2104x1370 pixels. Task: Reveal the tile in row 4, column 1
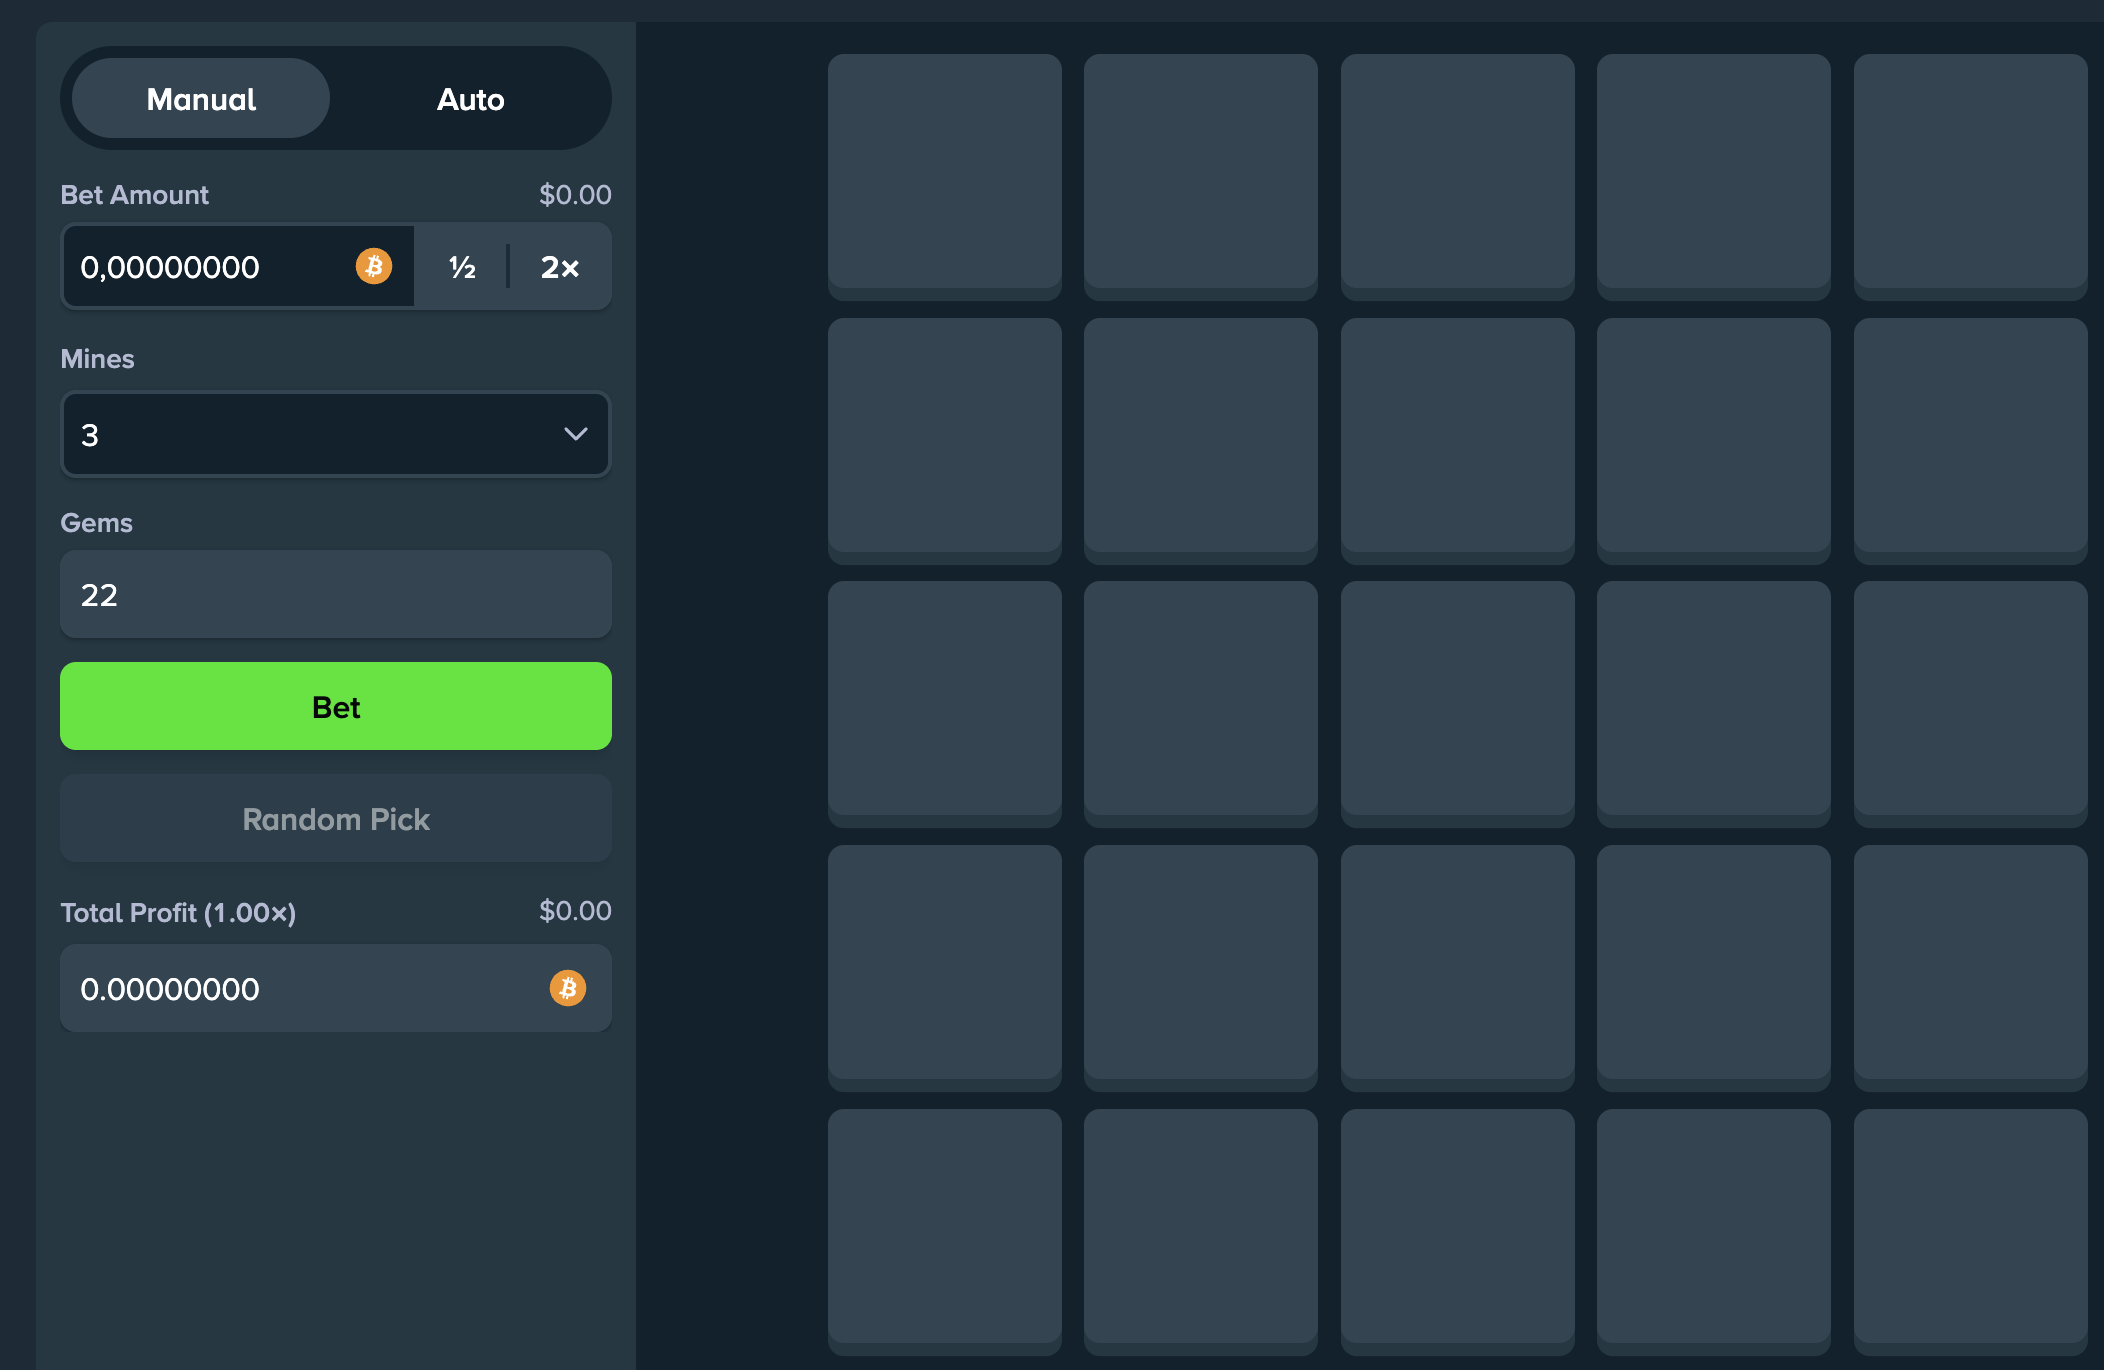[x=945, y=968]
